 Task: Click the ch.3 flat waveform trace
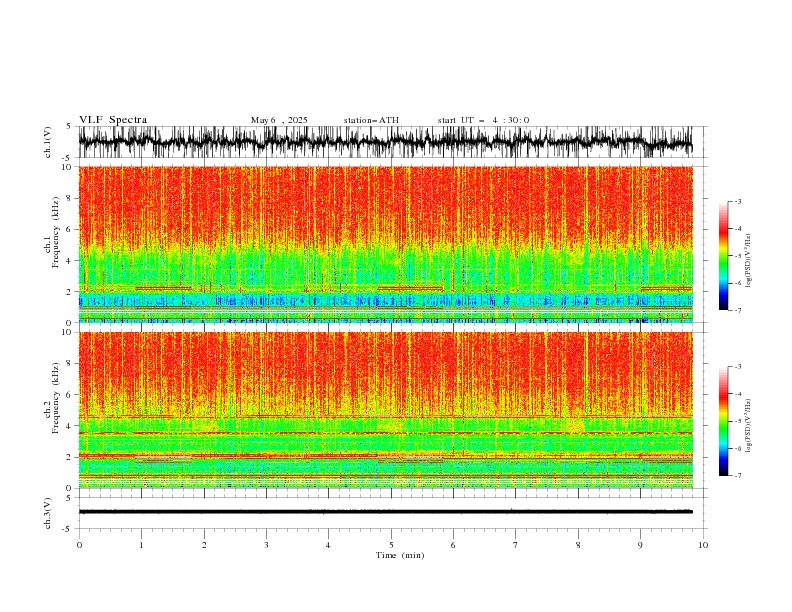(x=385, y=512)
